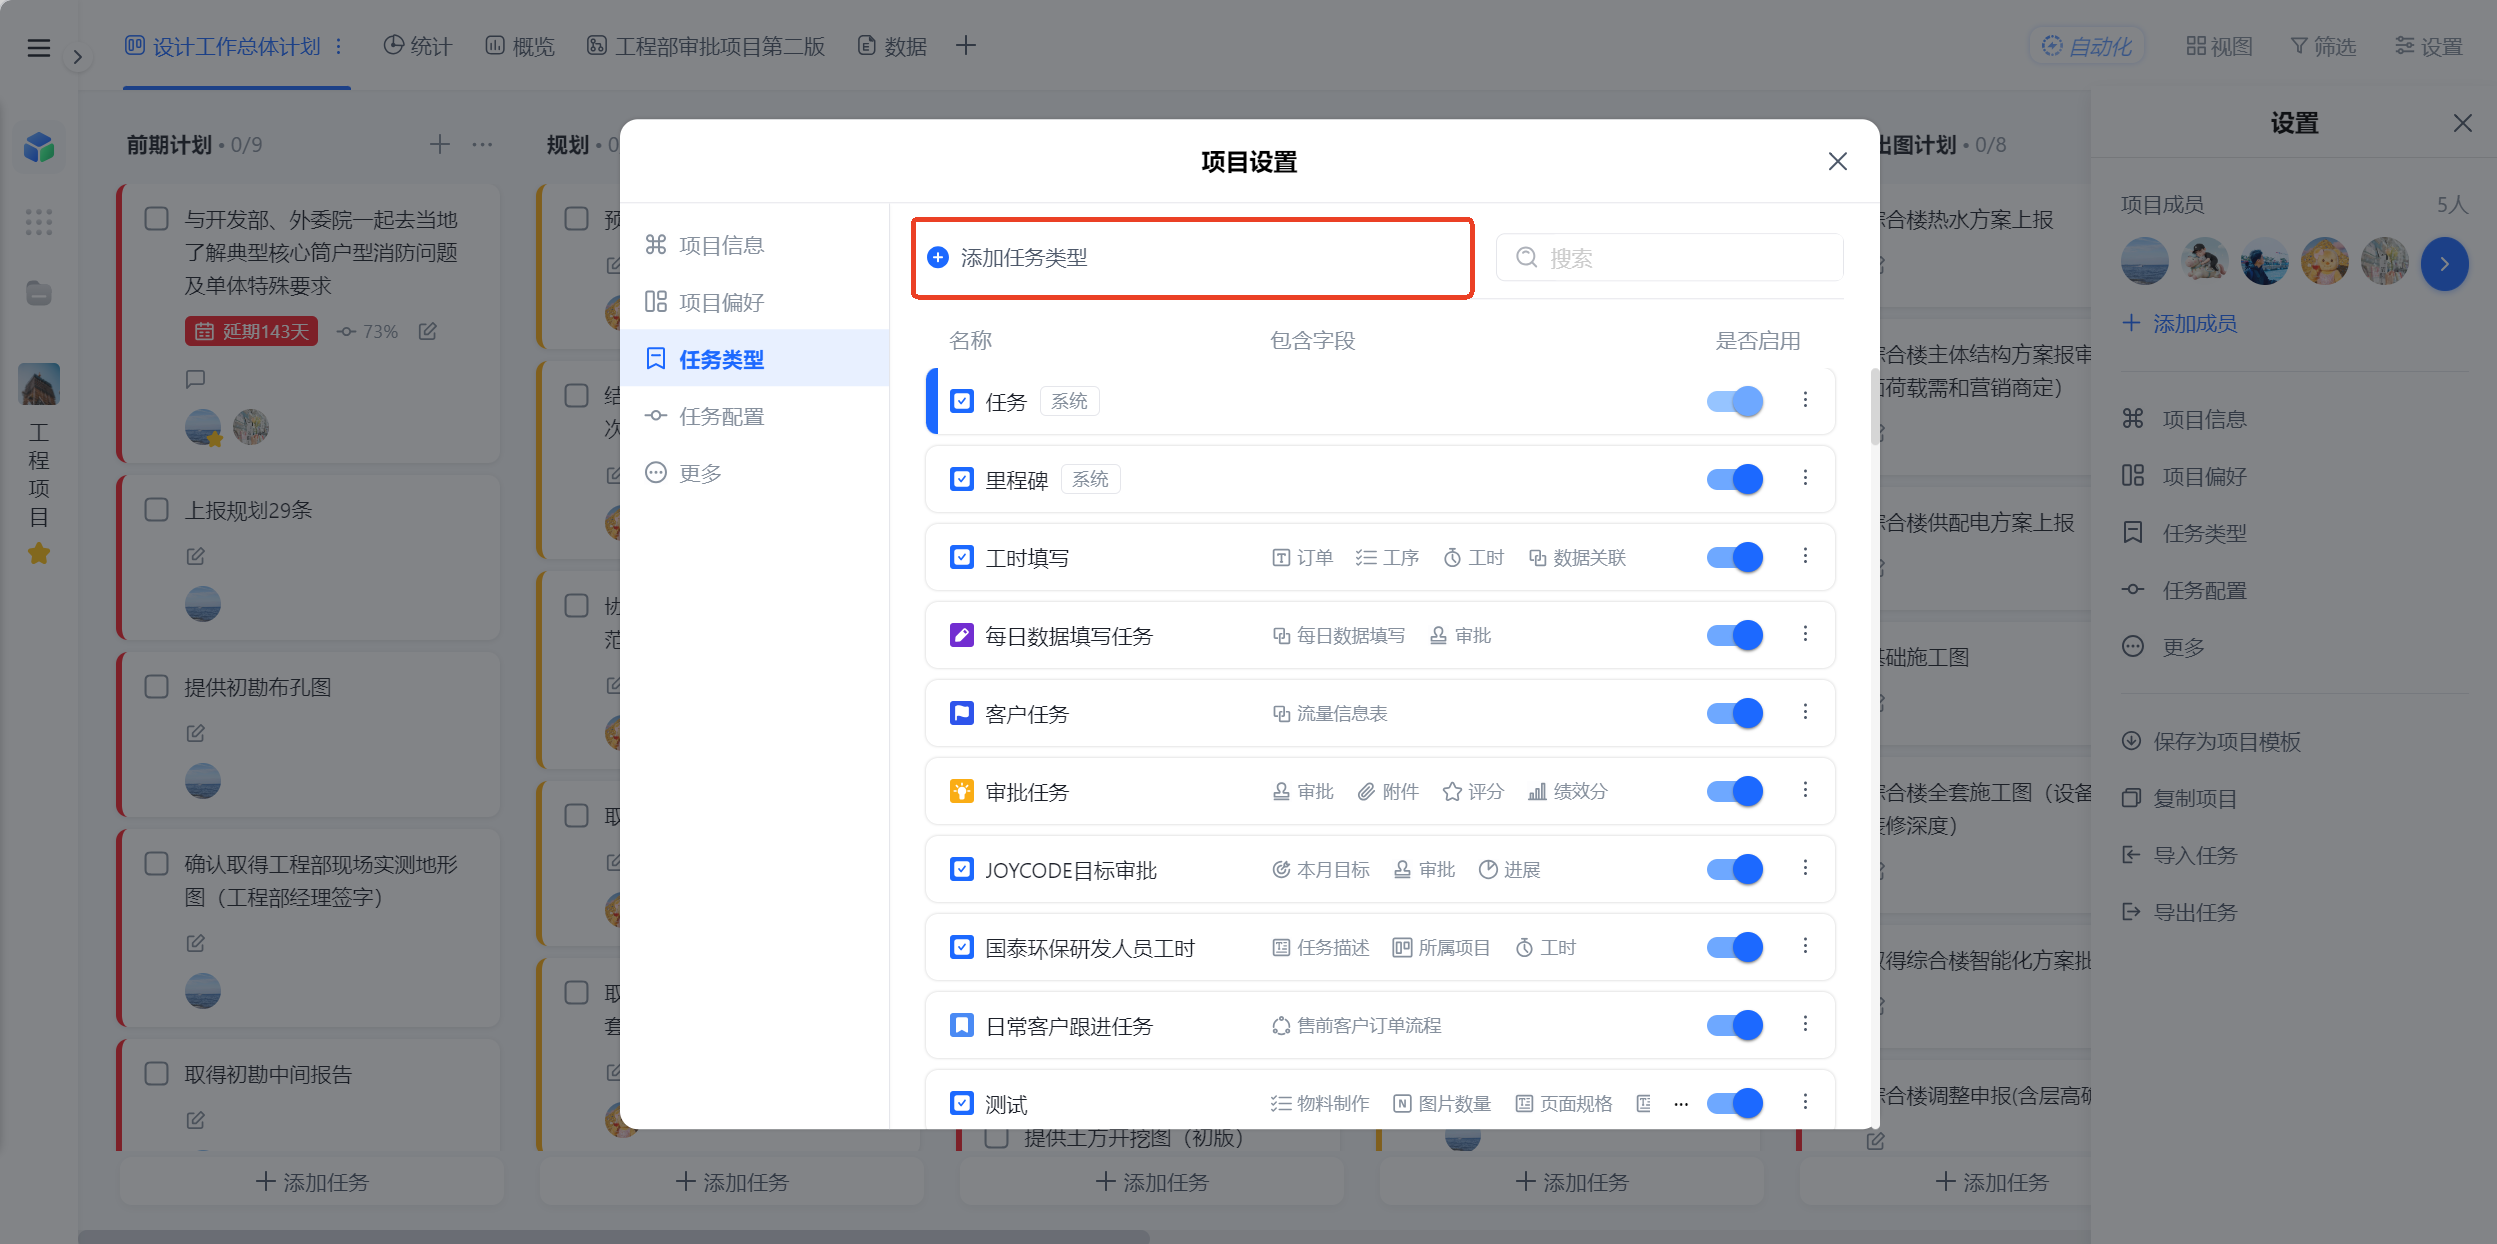This screenshot has width=2497, height=1244.
Task: Open more options for 任务 row
Action: 1805,400
